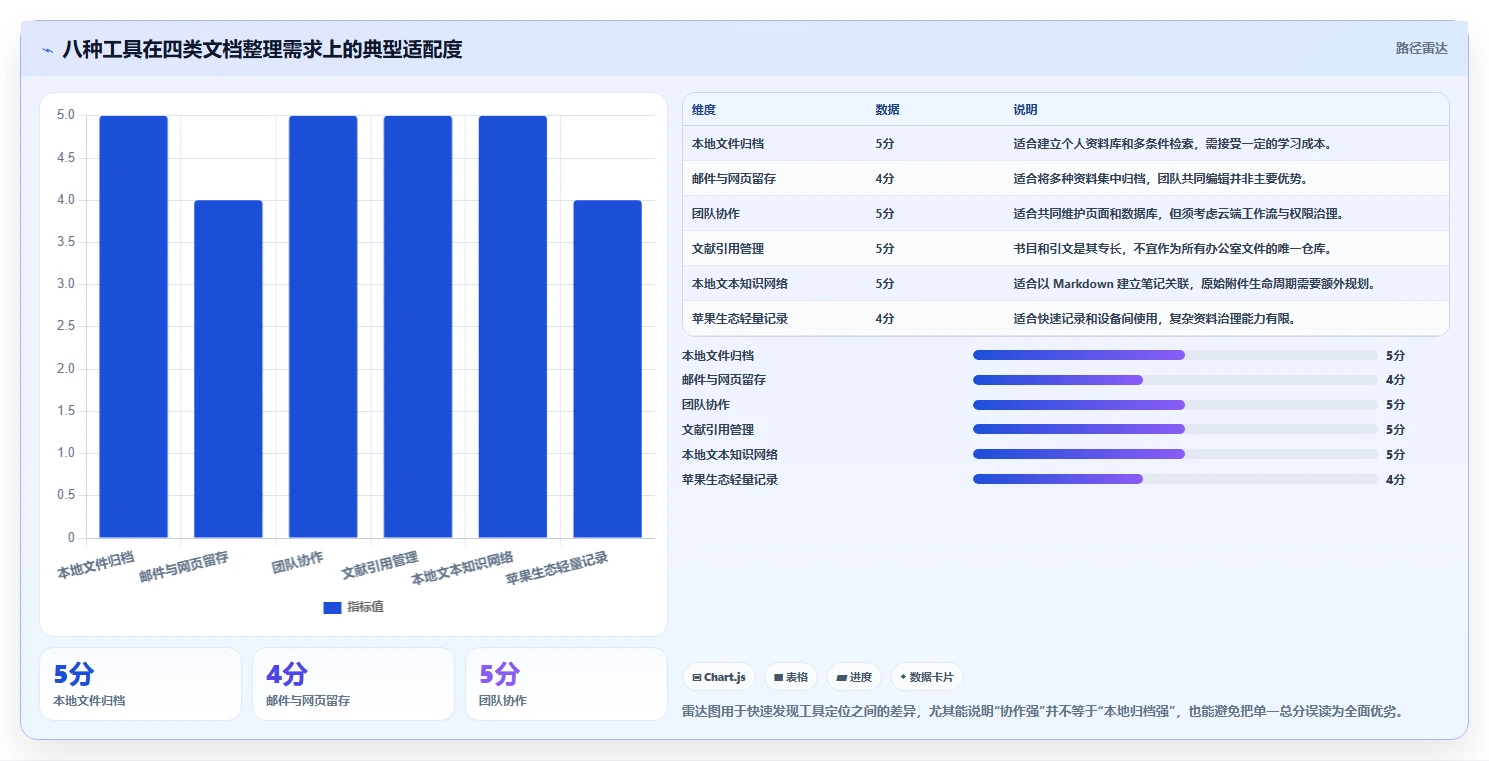The image size is (1489, 761).
Task: Click the 指标值 legend text
Action: click(x=365, y=607)
